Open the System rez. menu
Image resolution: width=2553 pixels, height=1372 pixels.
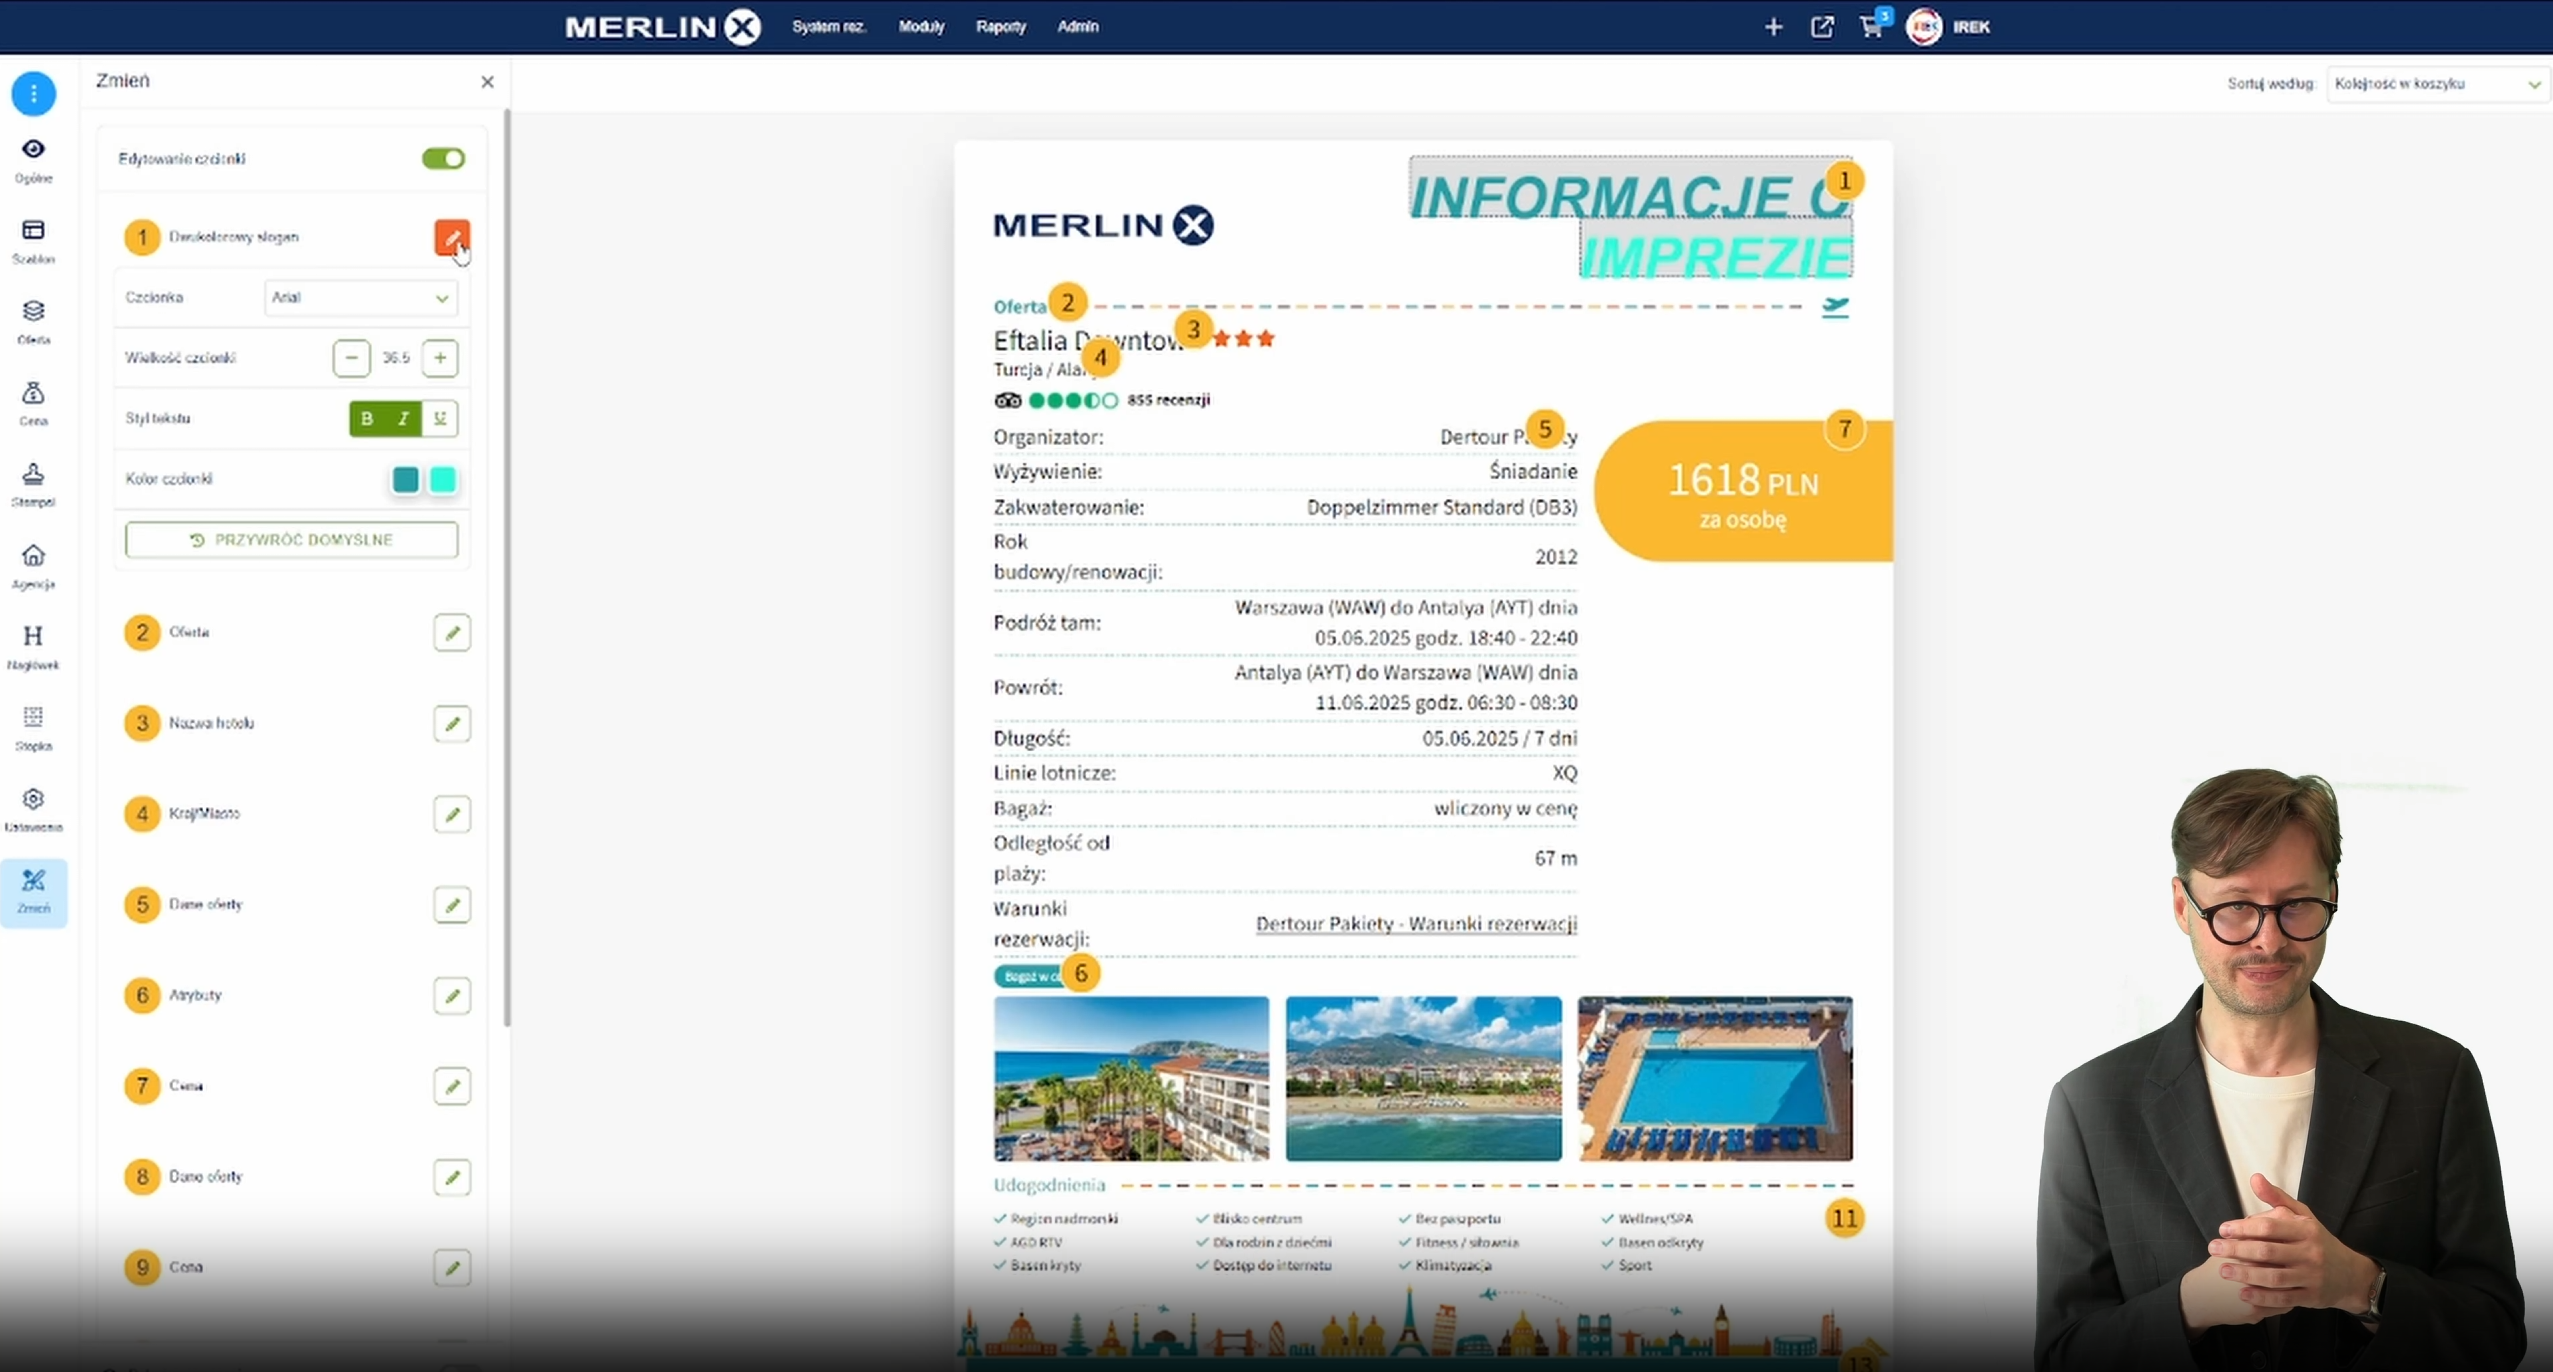pyautogui.click(x=828, y=27)
